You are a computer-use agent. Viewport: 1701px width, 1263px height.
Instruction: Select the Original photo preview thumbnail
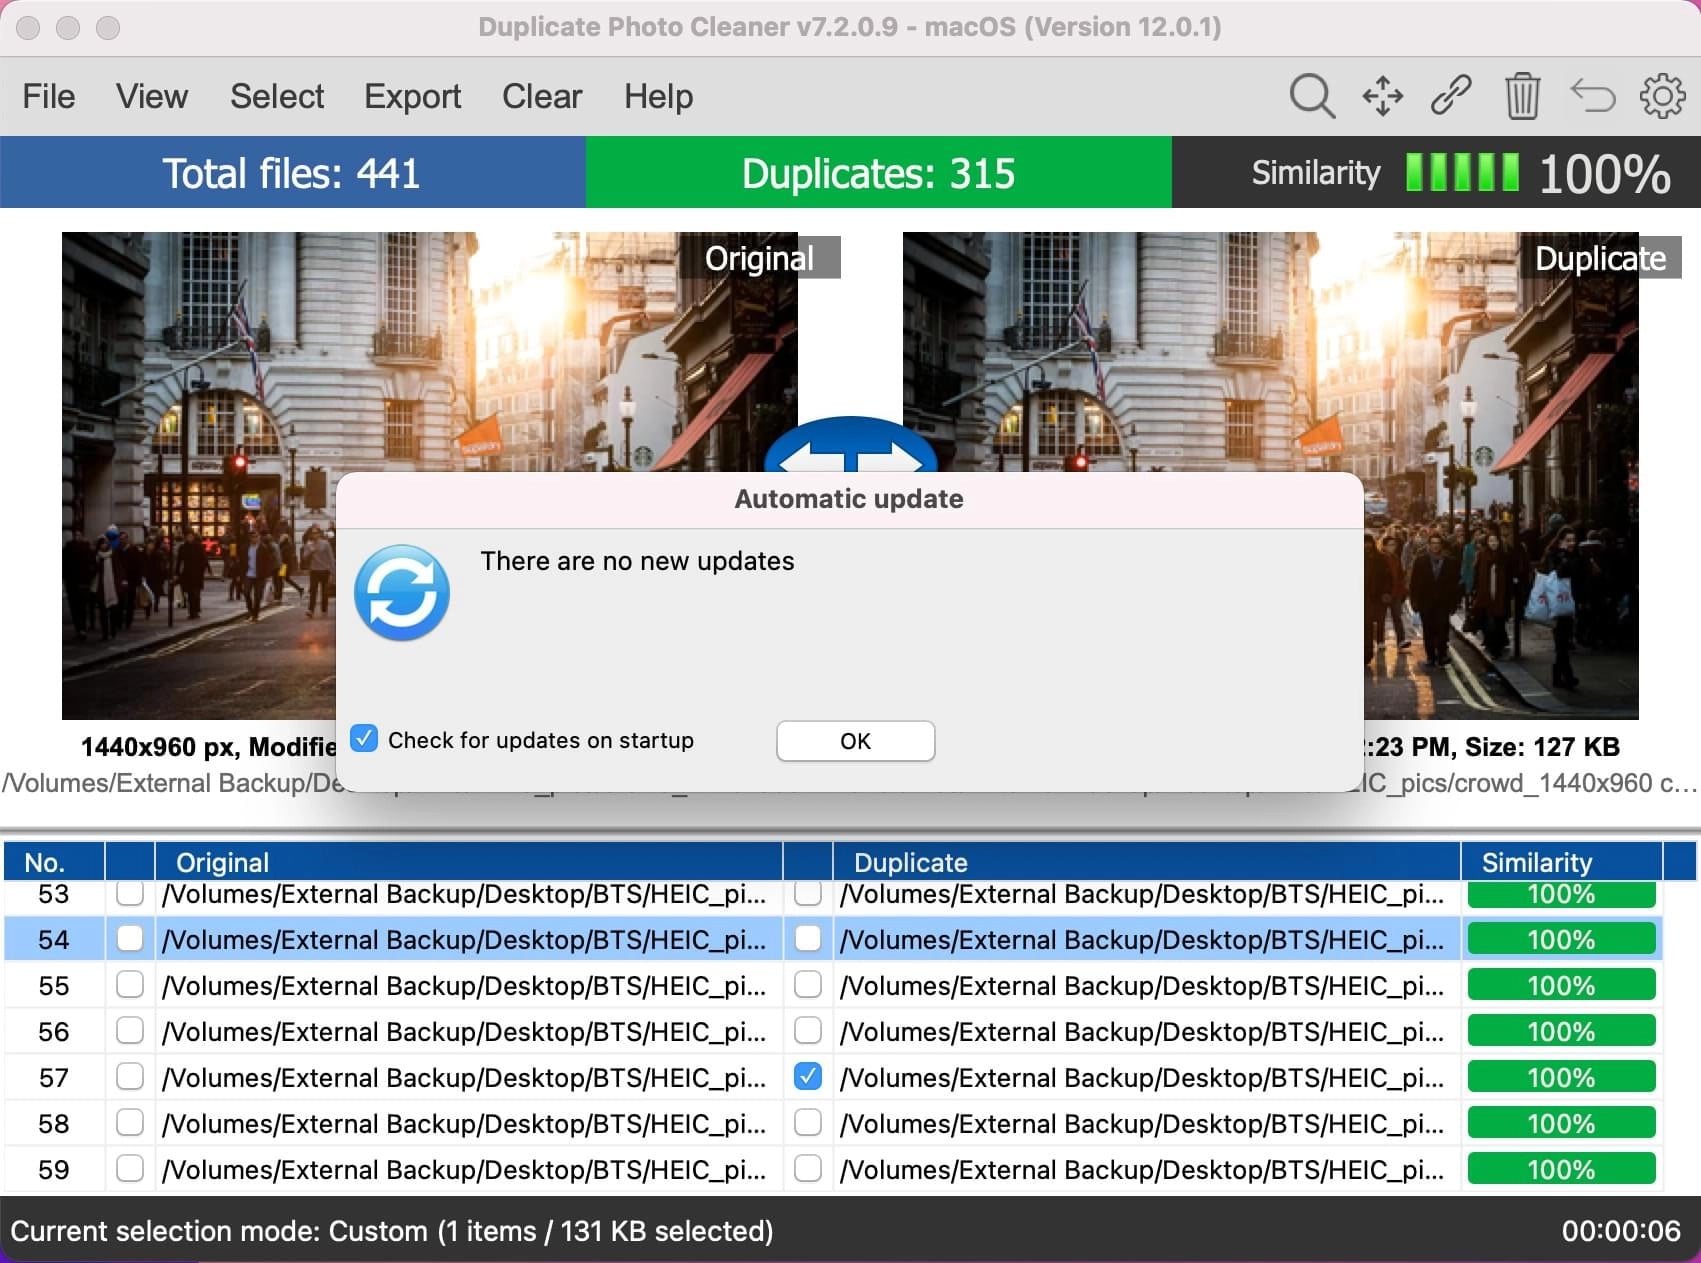[200, 400]
